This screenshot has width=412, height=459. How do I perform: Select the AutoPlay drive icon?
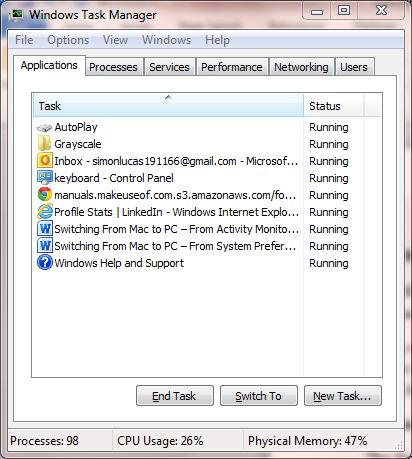coord(44,128)
